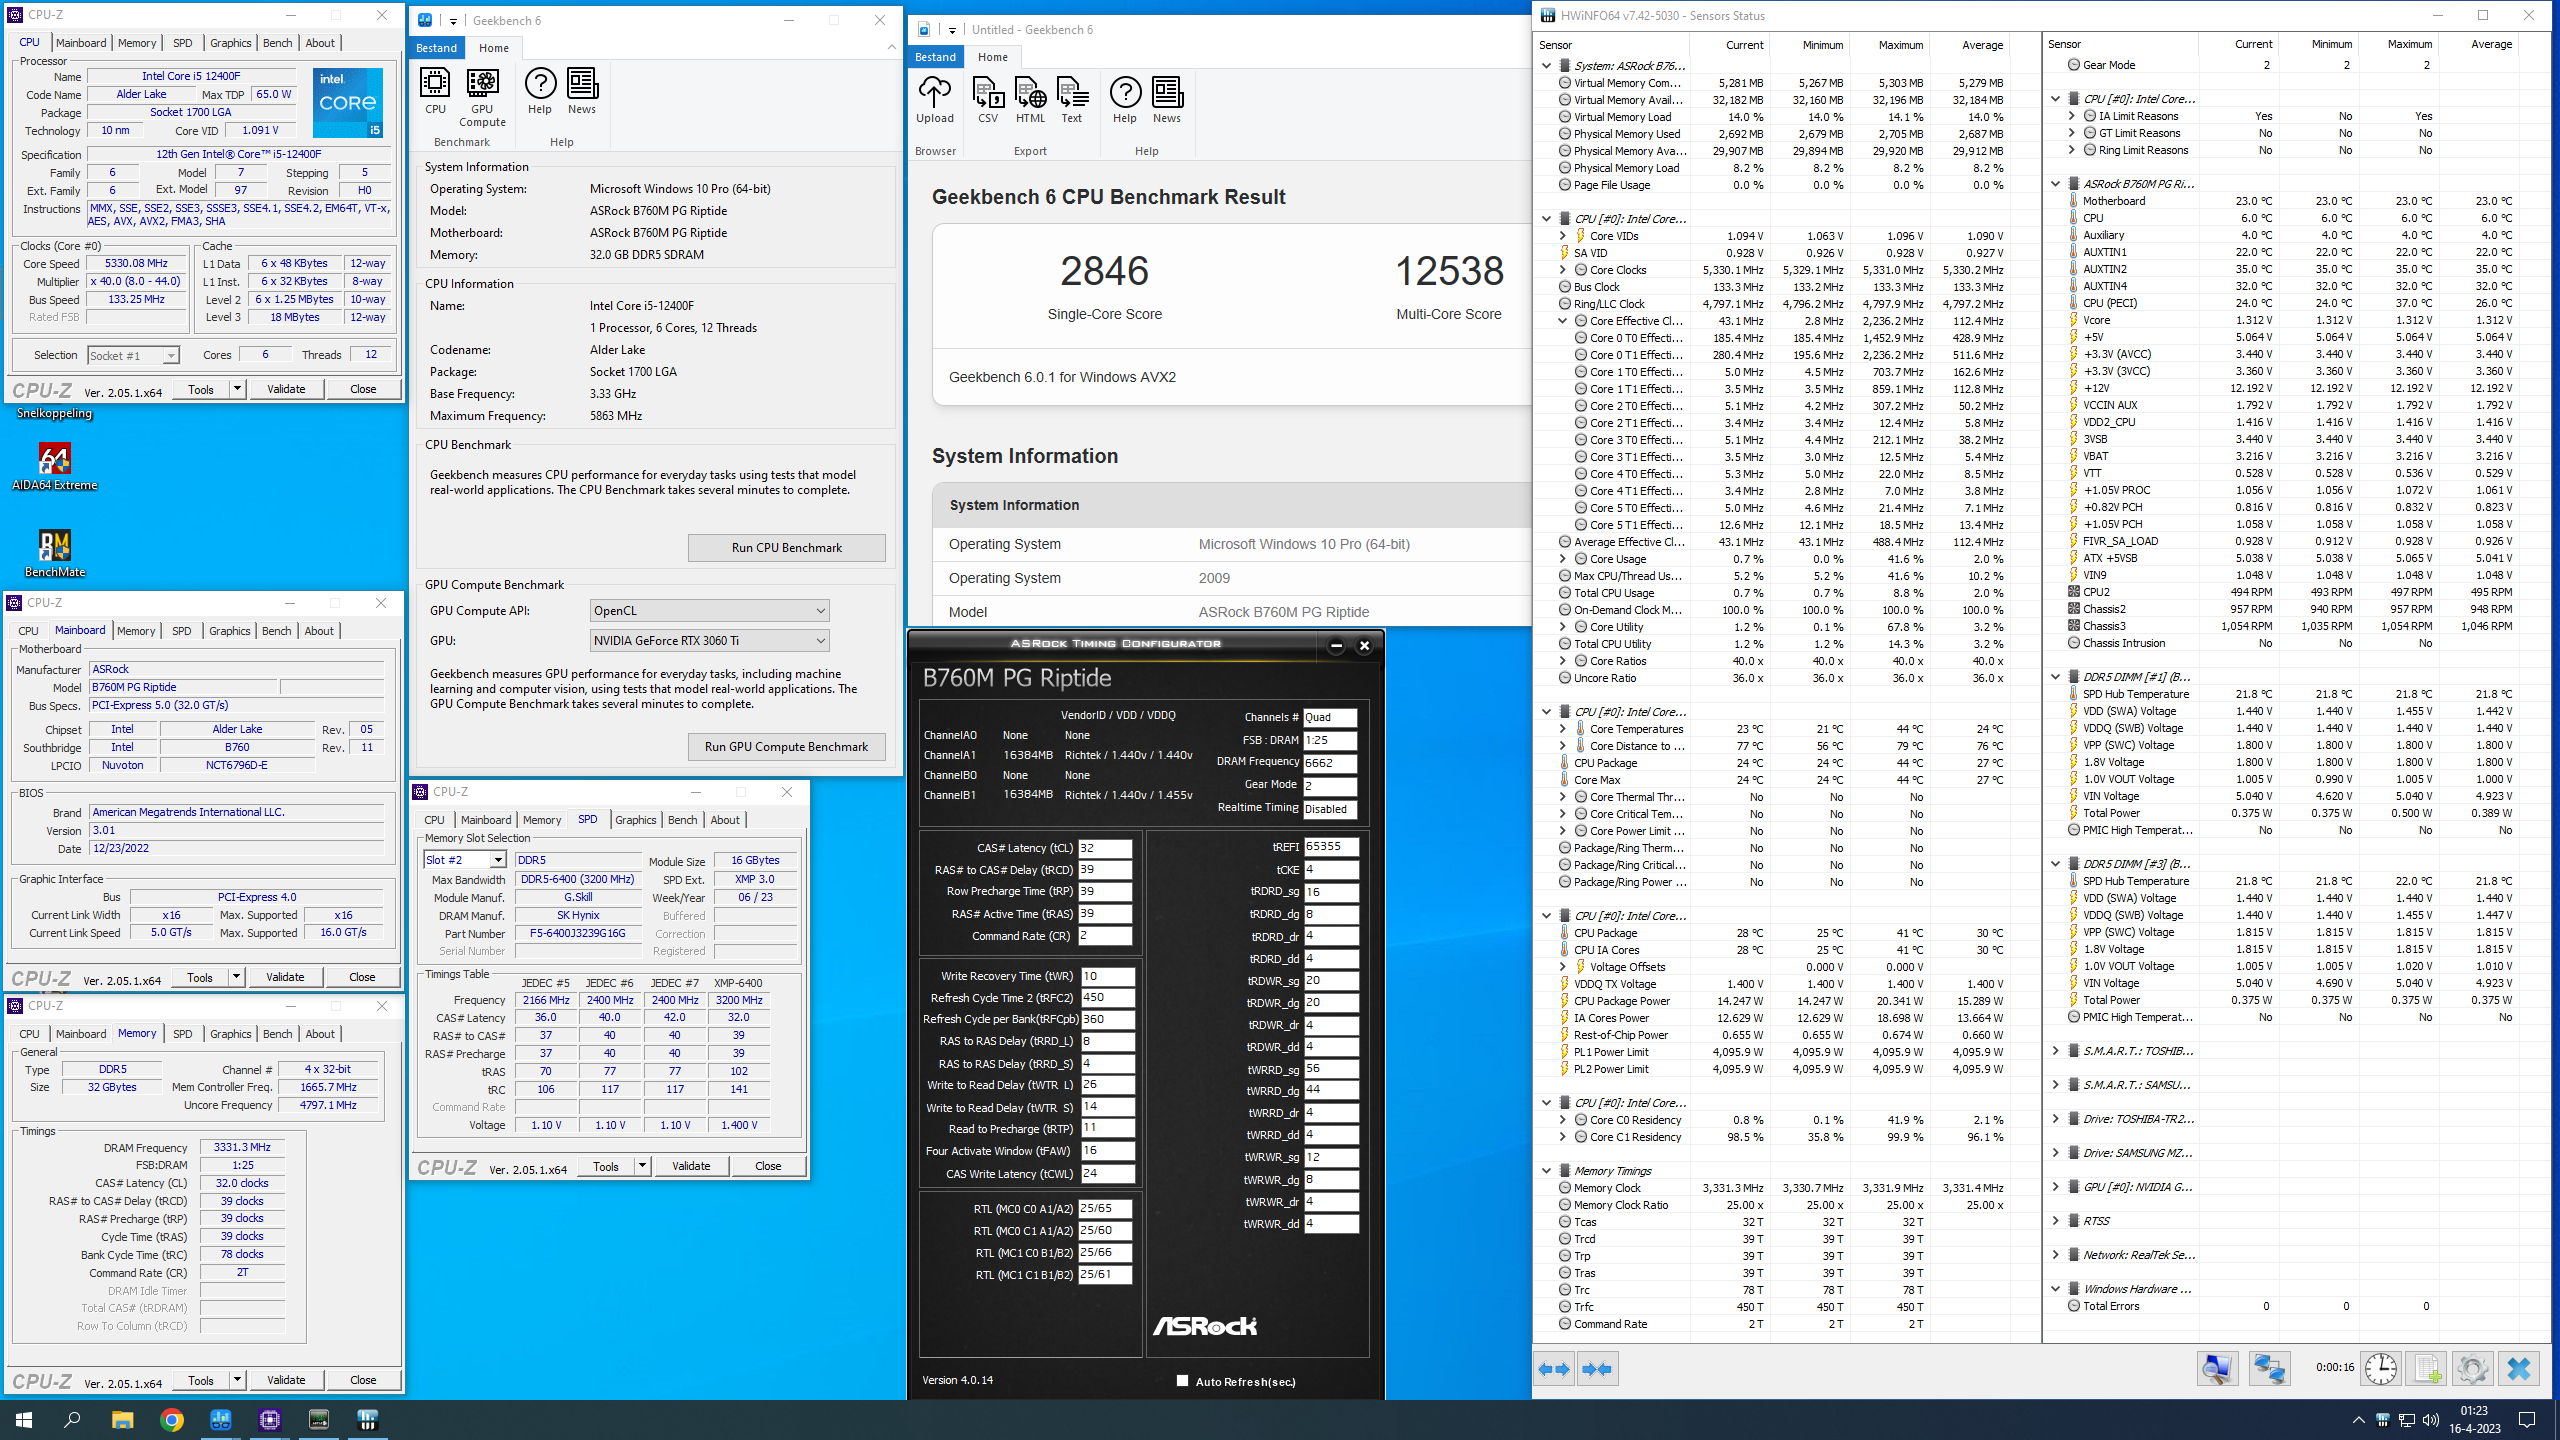
Task: Open File Explorer from the taskbar
Action: point(122,1419)
